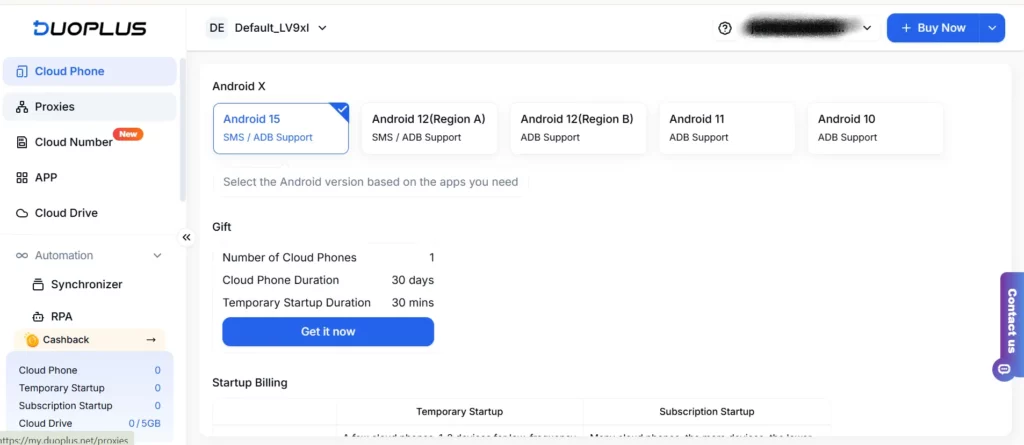Click the APP grid icon
The width and height of the screenshot is (1024, 445).
(22, 177)
